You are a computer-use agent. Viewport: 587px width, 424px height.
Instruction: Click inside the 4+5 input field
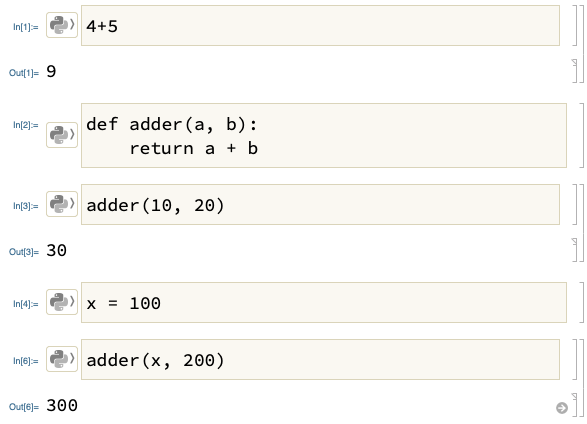tap(320, 25)
